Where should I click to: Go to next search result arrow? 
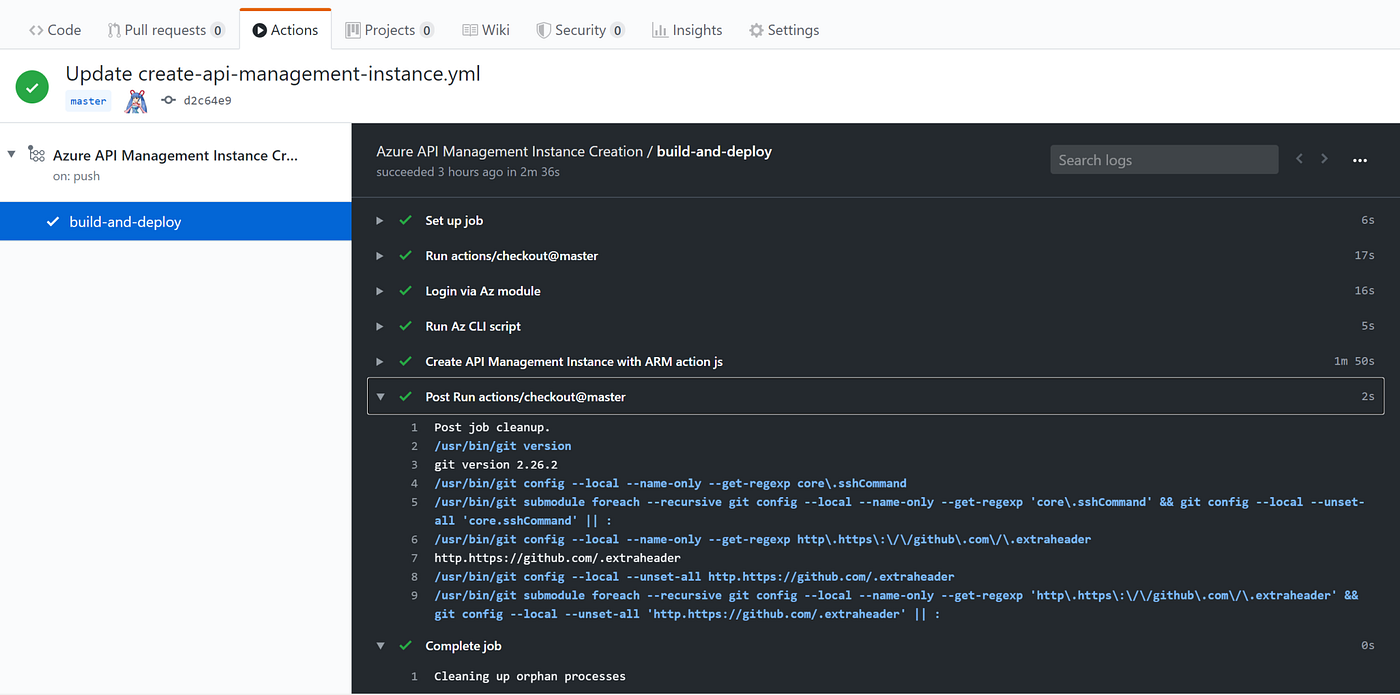pos(1325,159)
